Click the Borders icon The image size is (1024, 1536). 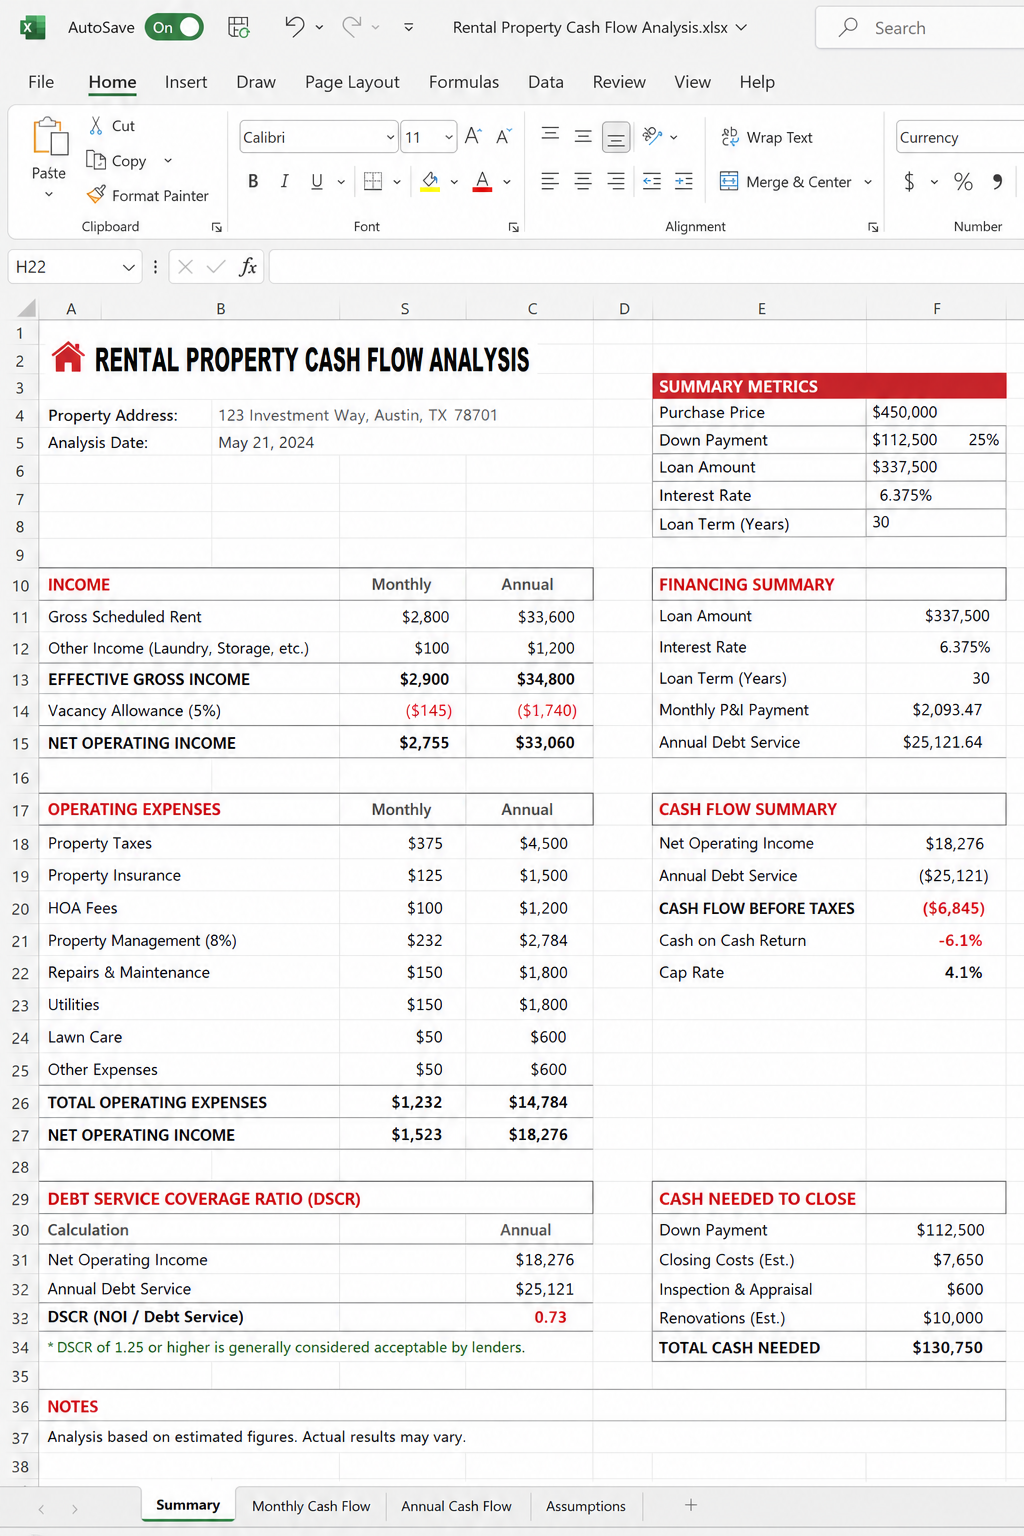tap(373, 181)
